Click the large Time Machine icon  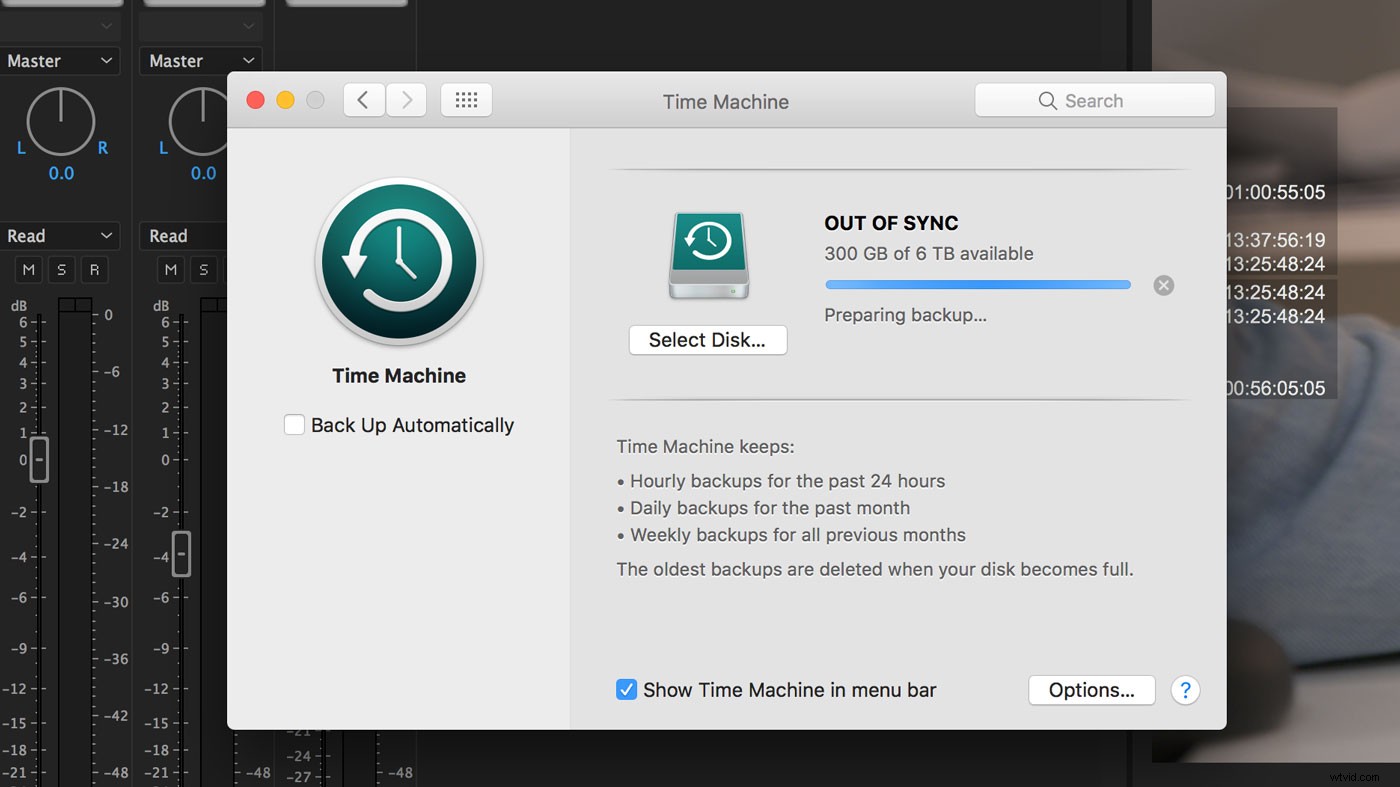(398, 261)
